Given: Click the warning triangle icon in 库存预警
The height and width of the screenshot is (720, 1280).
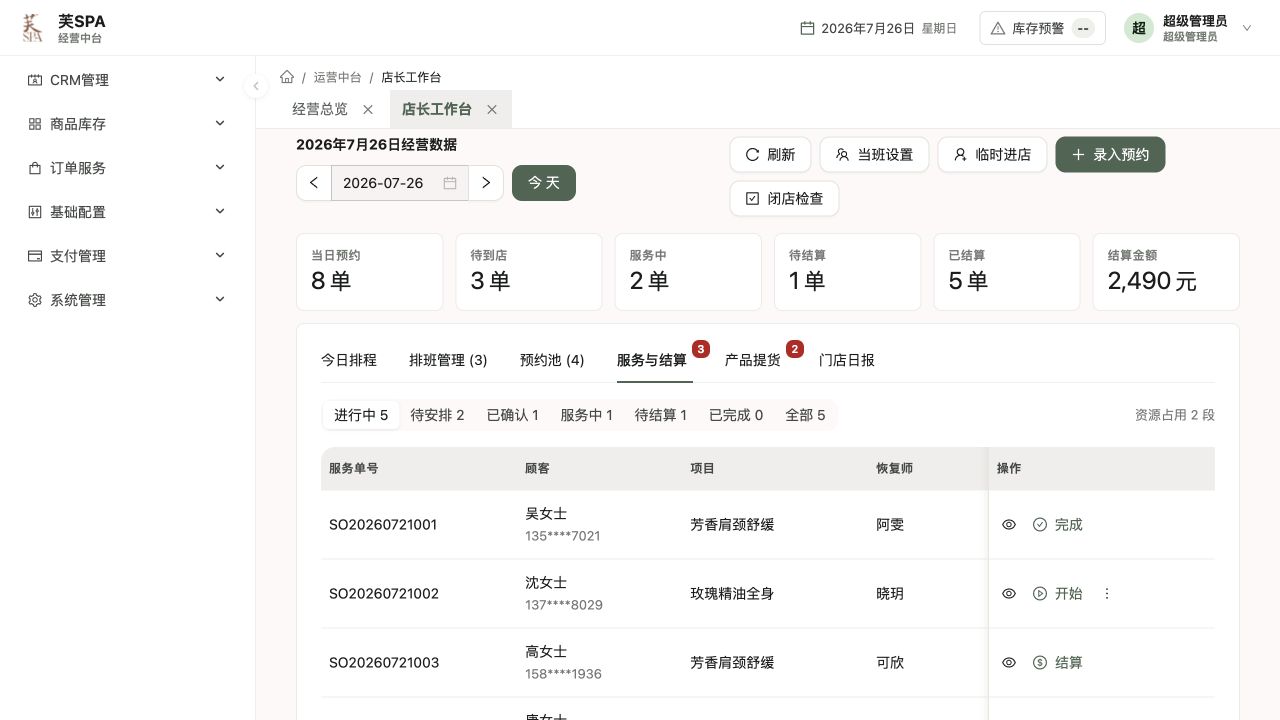Looking at the screenshot, I should pos(997,28).
